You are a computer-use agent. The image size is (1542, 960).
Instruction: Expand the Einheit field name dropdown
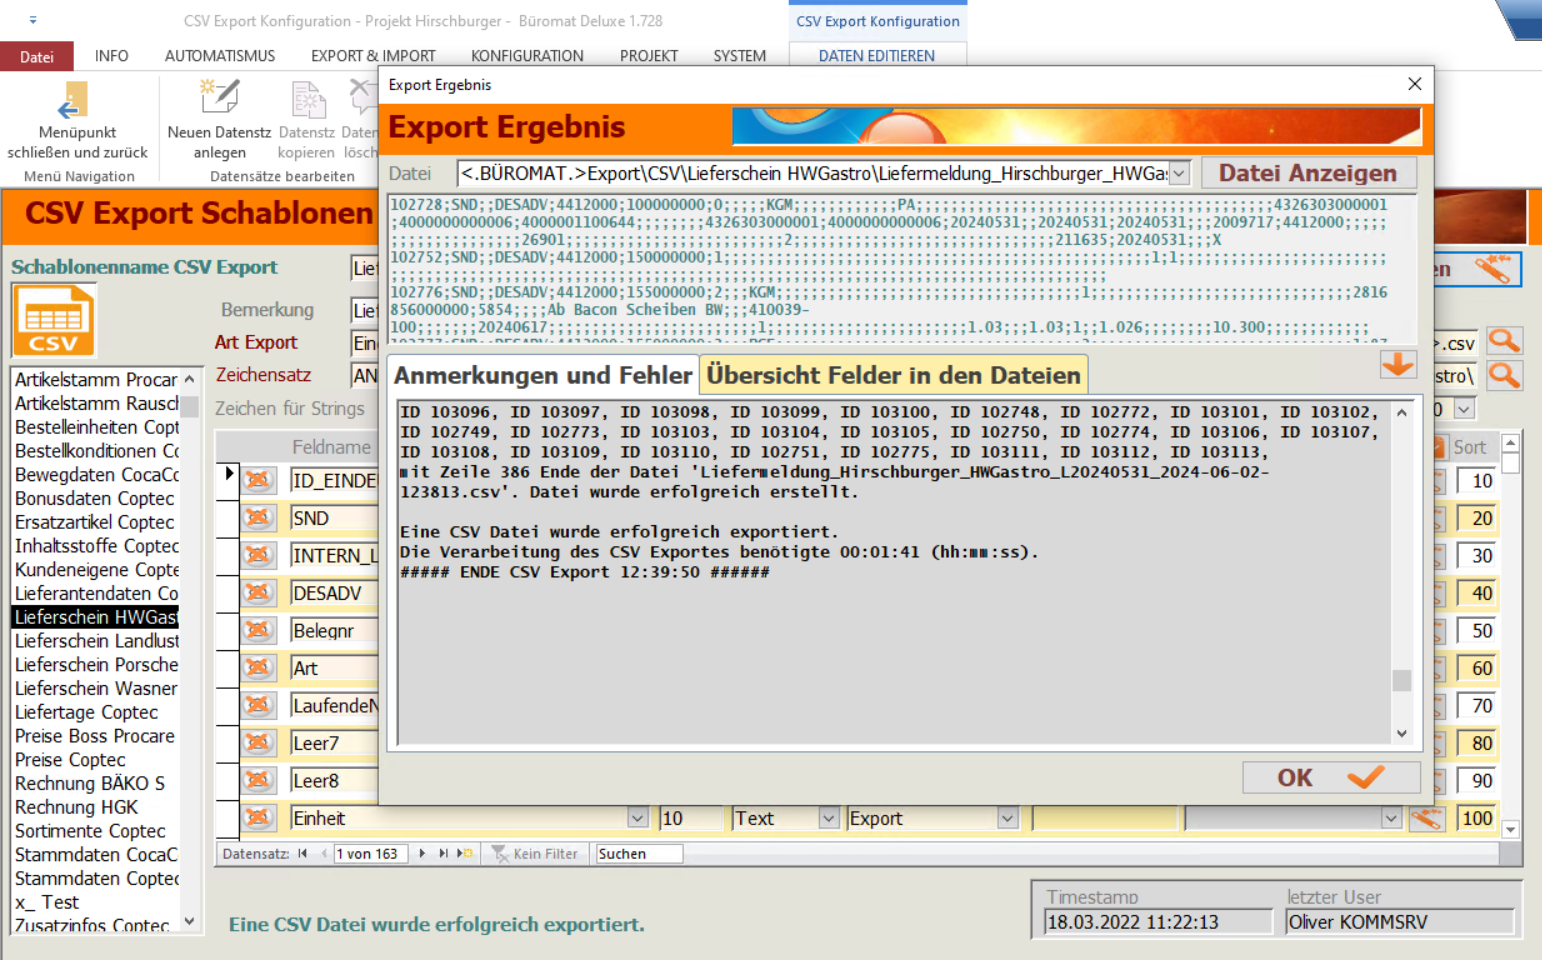coord(637,818)
